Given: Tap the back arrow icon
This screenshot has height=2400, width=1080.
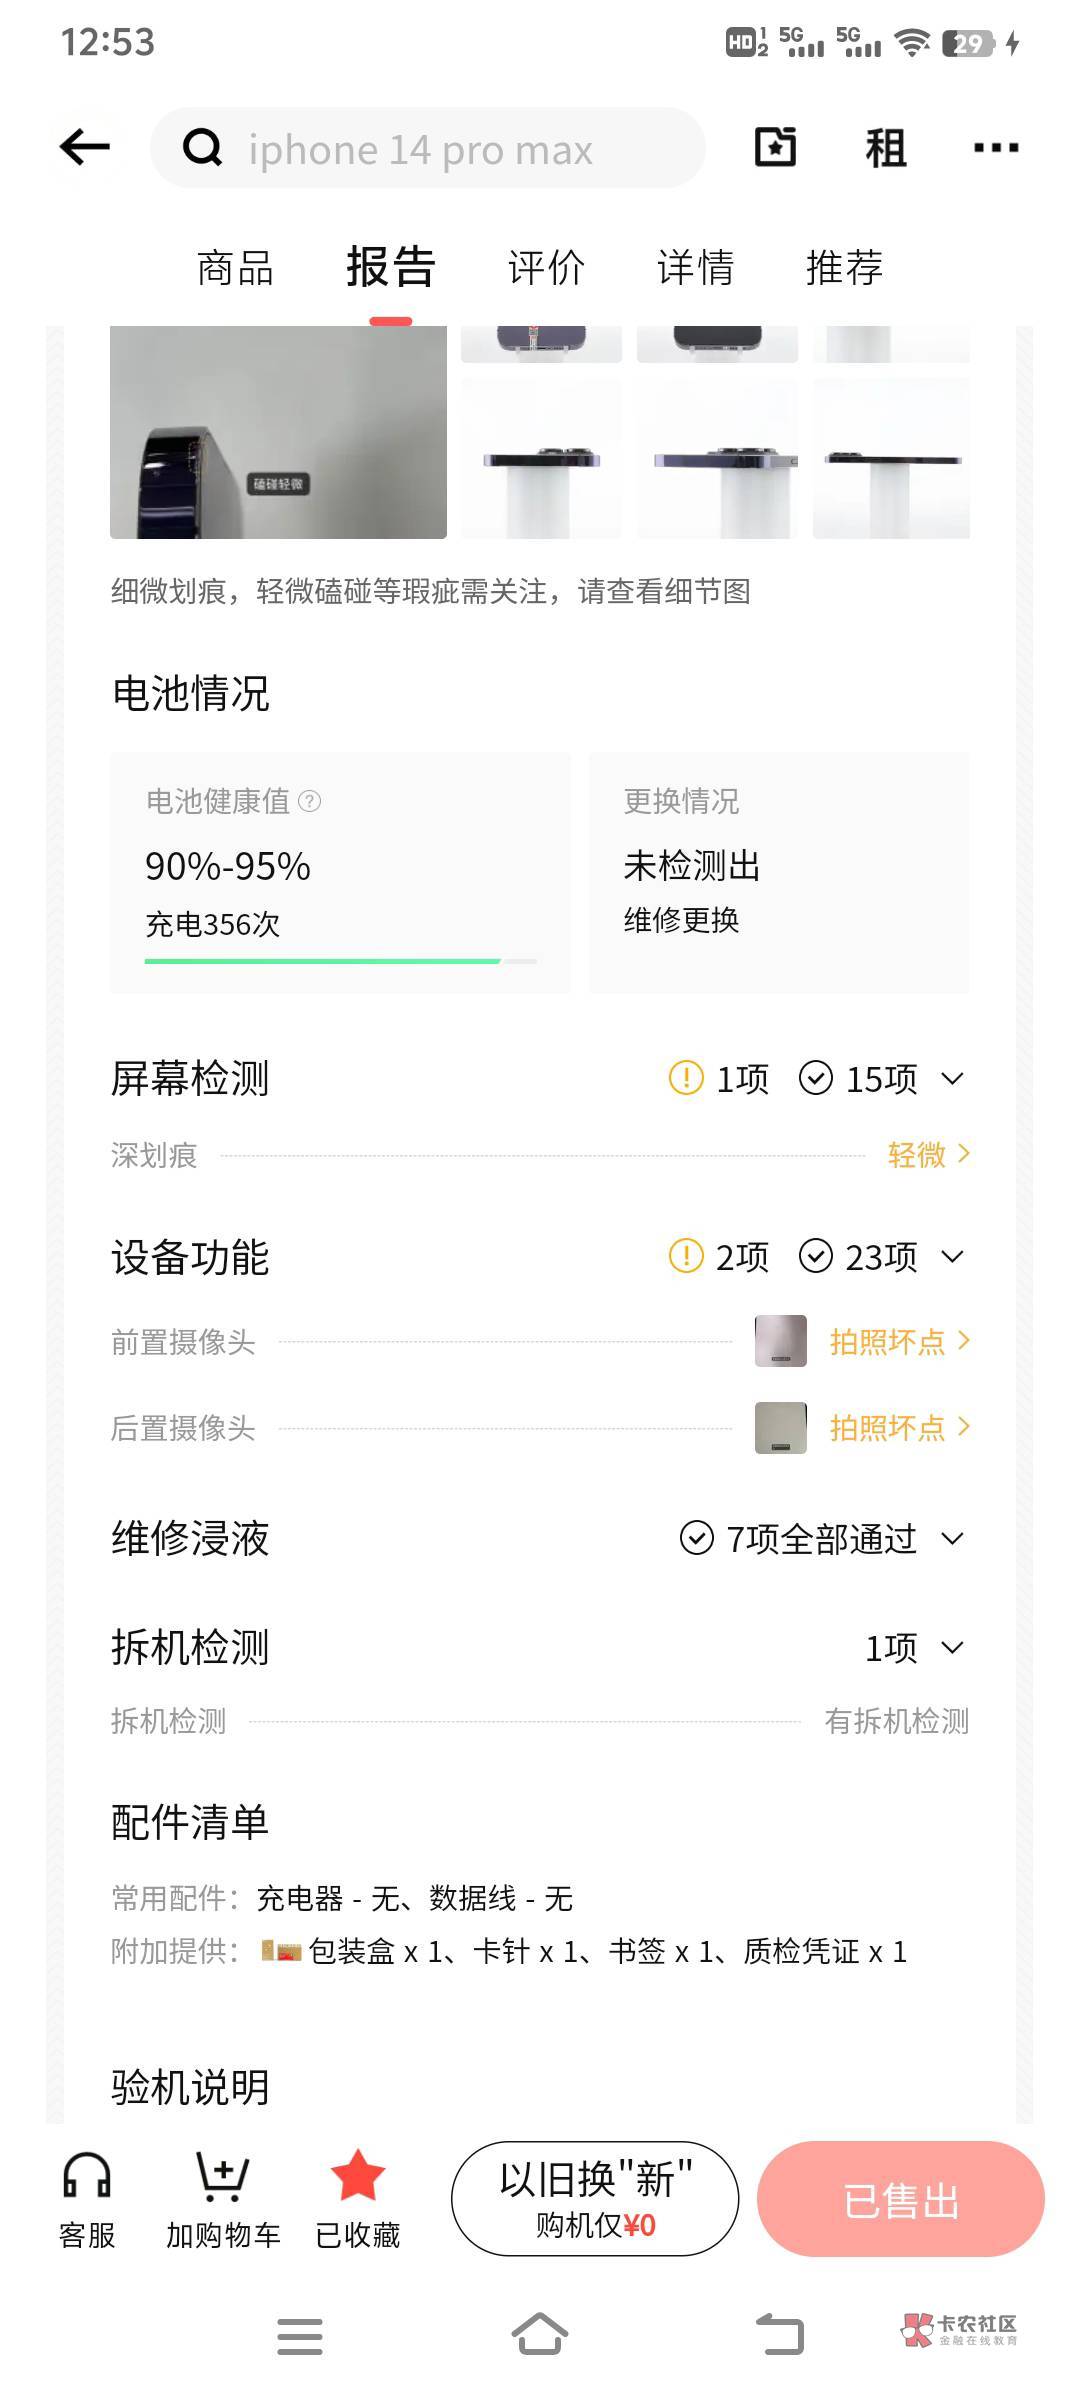Looking at the screenshot, I should [x=85, y=148].
